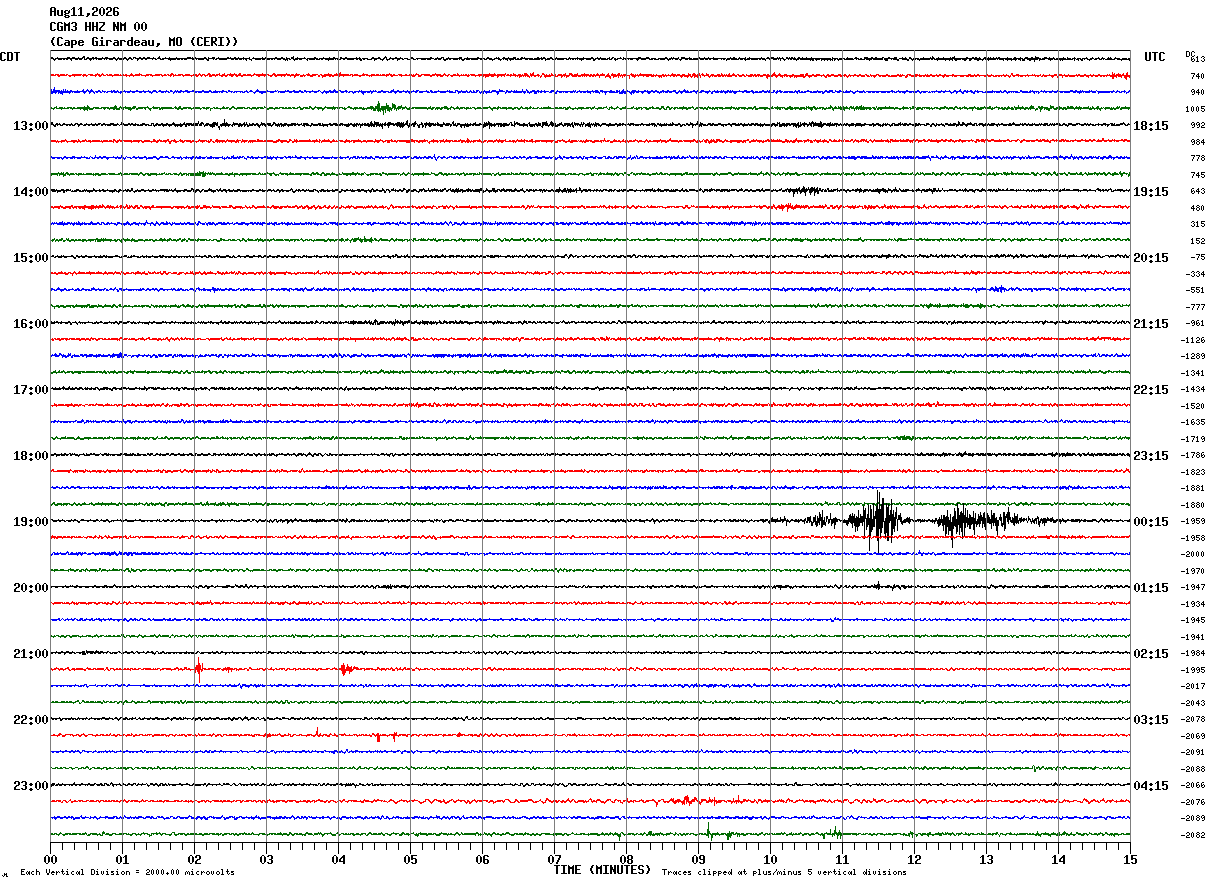Click the traces clipped footnote text

(784, 873)
